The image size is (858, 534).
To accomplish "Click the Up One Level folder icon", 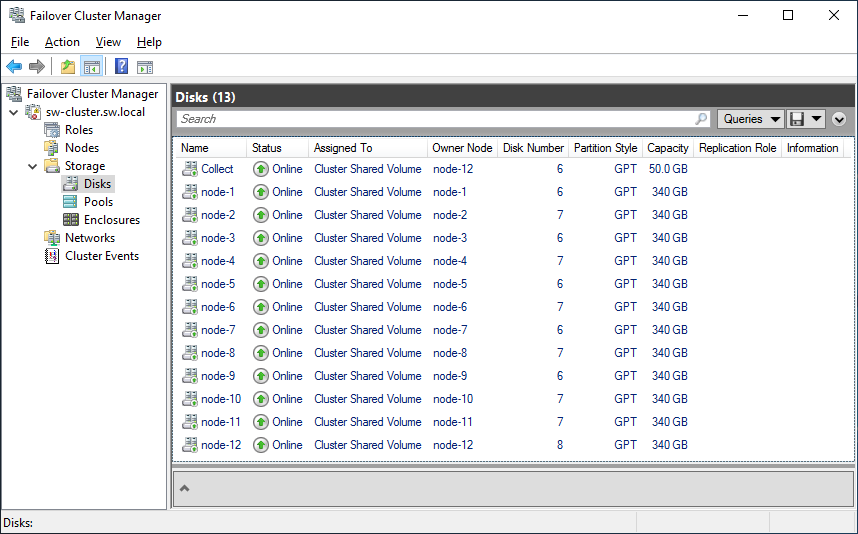I will coord(68,67).
